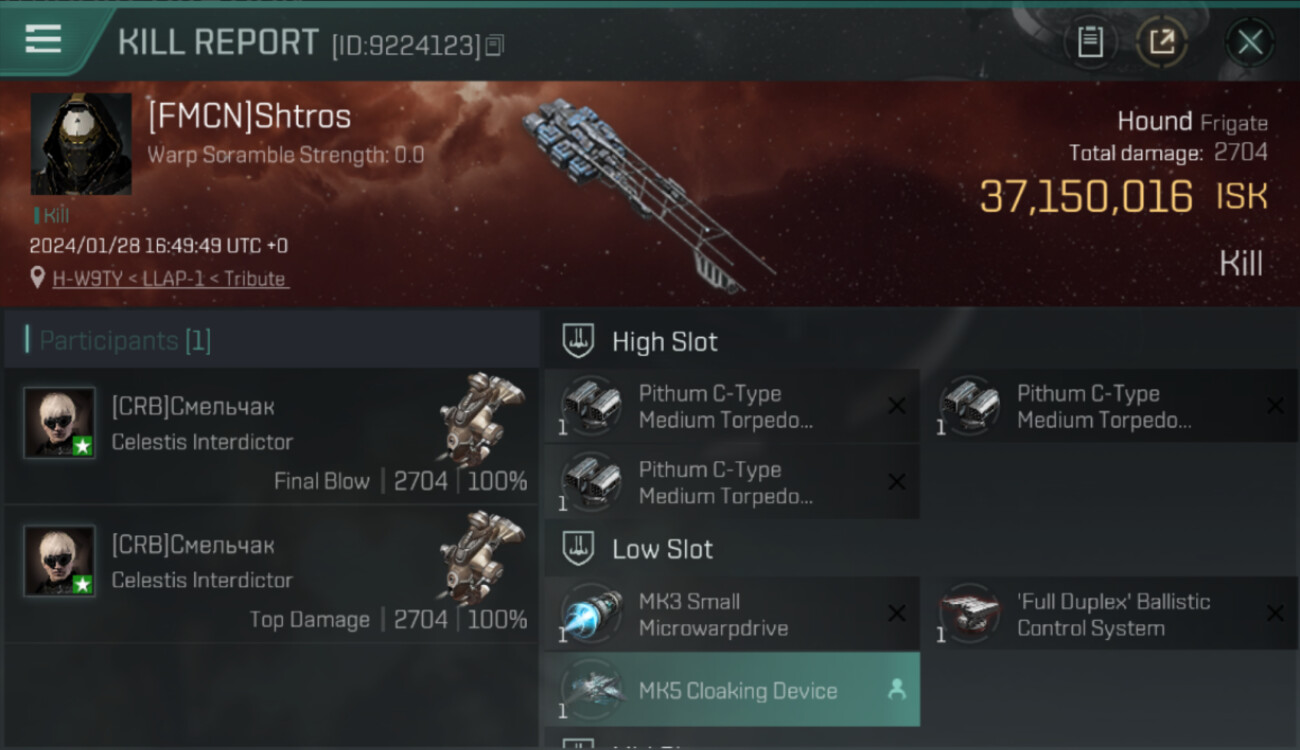Collapse the Low Slot section header
1300x750 pixels.
tap(920, 548)
